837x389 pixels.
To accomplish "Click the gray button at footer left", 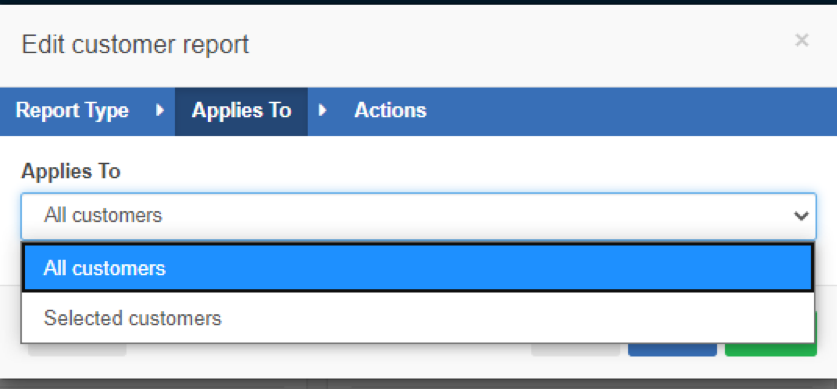I will (77, 350).
